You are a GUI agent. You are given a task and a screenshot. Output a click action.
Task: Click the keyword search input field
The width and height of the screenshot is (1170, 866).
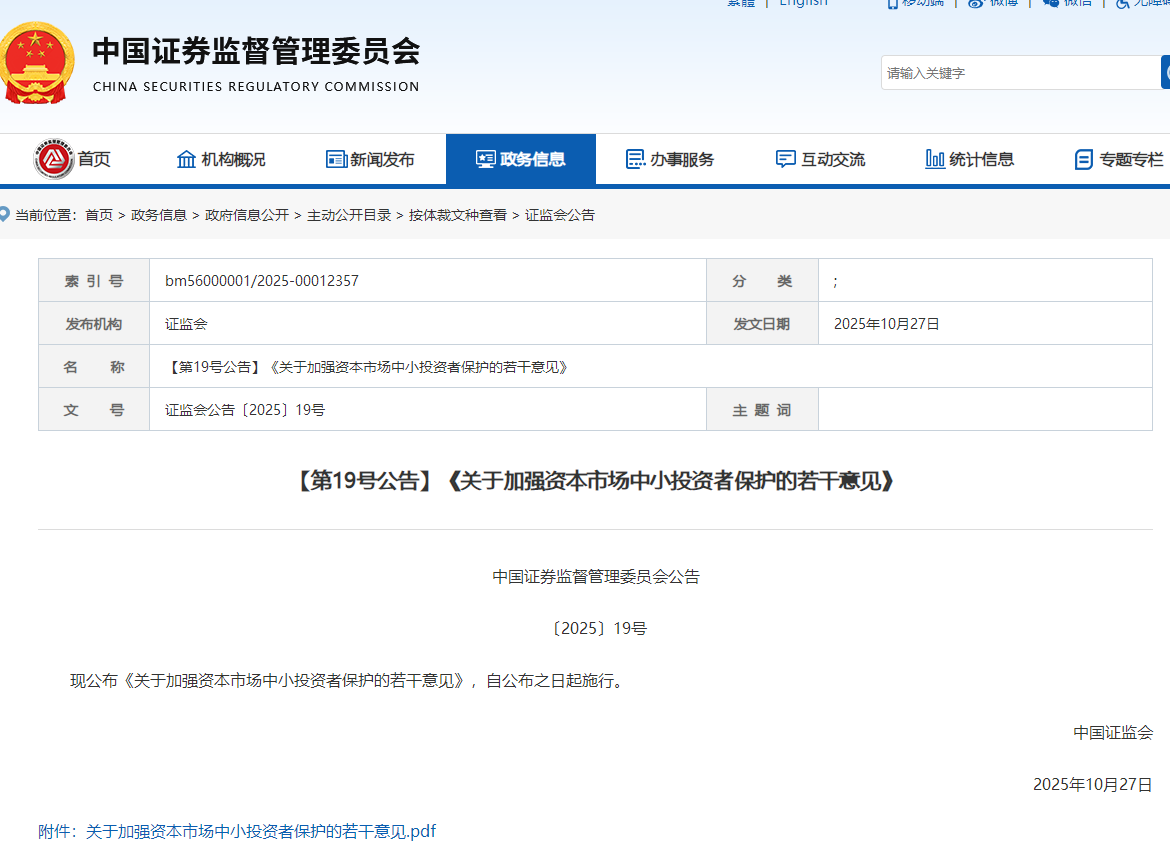pyautogui.click(x=1020, y=73)
